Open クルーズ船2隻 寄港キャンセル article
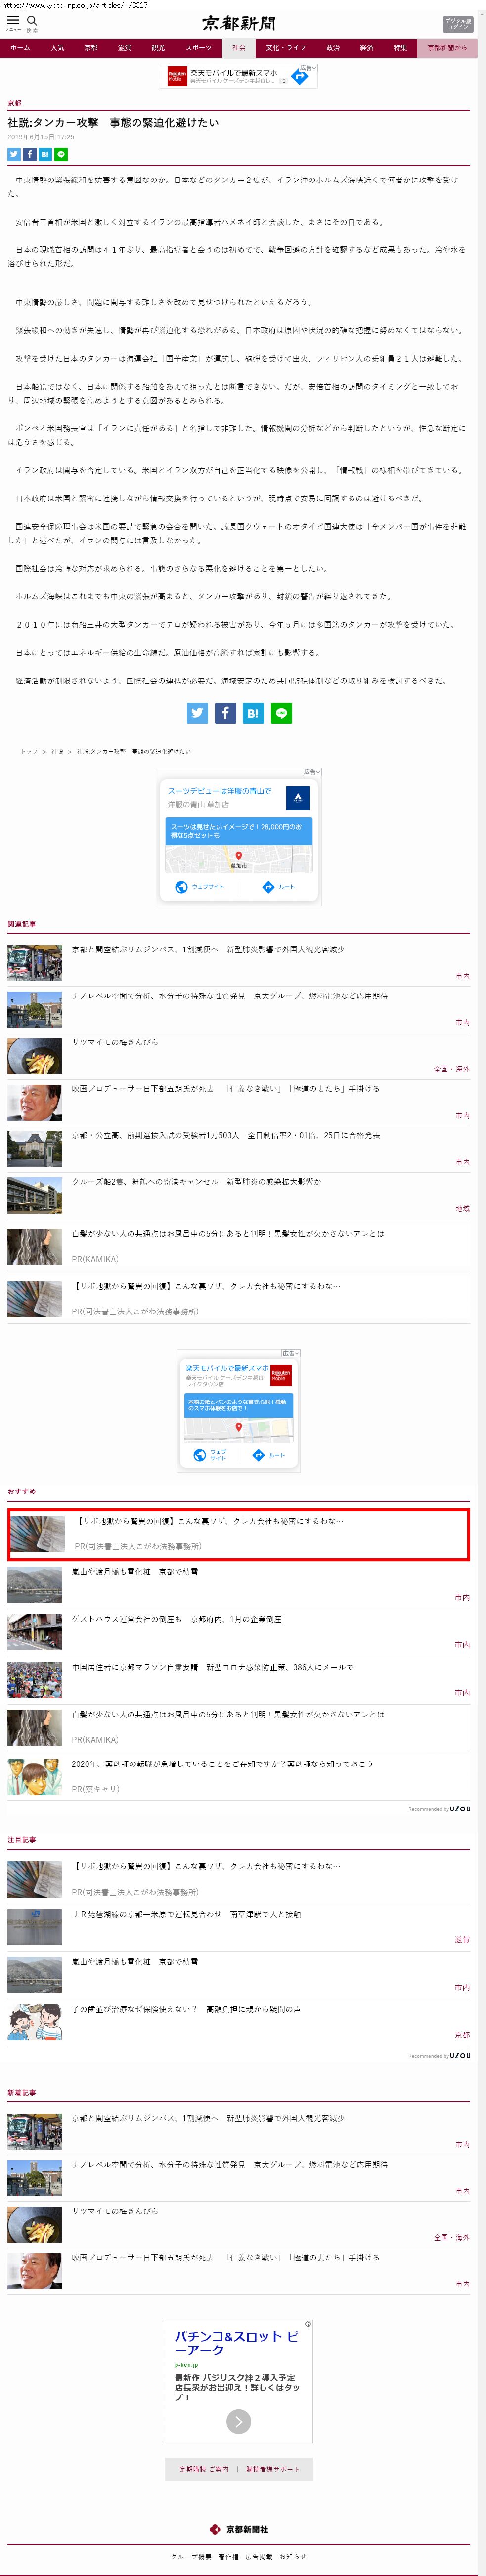 (196, 1181)
